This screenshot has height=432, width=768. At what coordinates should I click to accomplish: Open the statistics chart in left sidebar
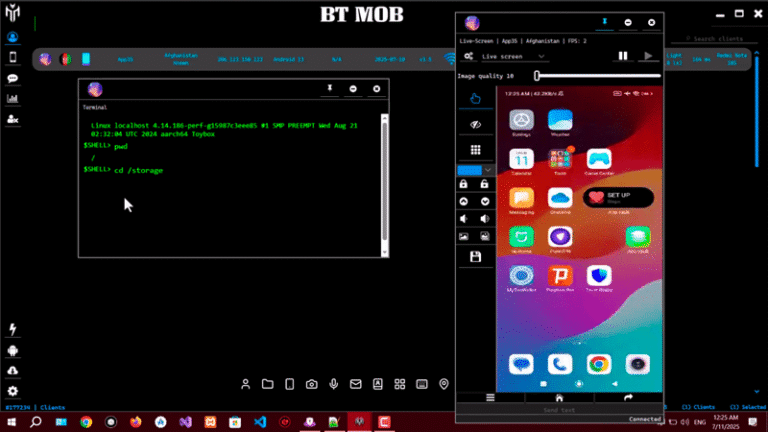[x=13, y=98]
